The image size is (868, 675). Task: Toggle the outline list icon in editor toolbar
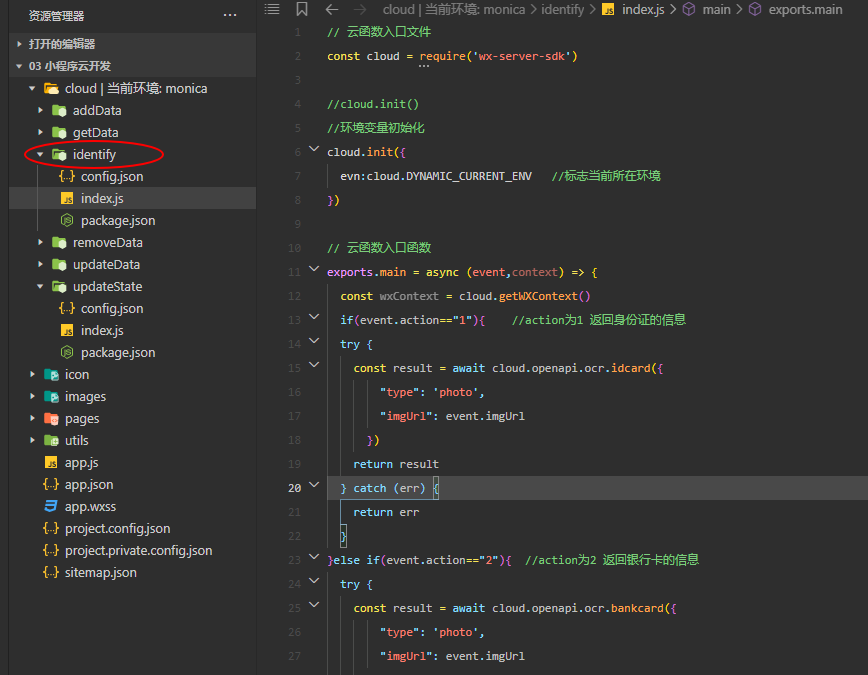tap(272, 9)
